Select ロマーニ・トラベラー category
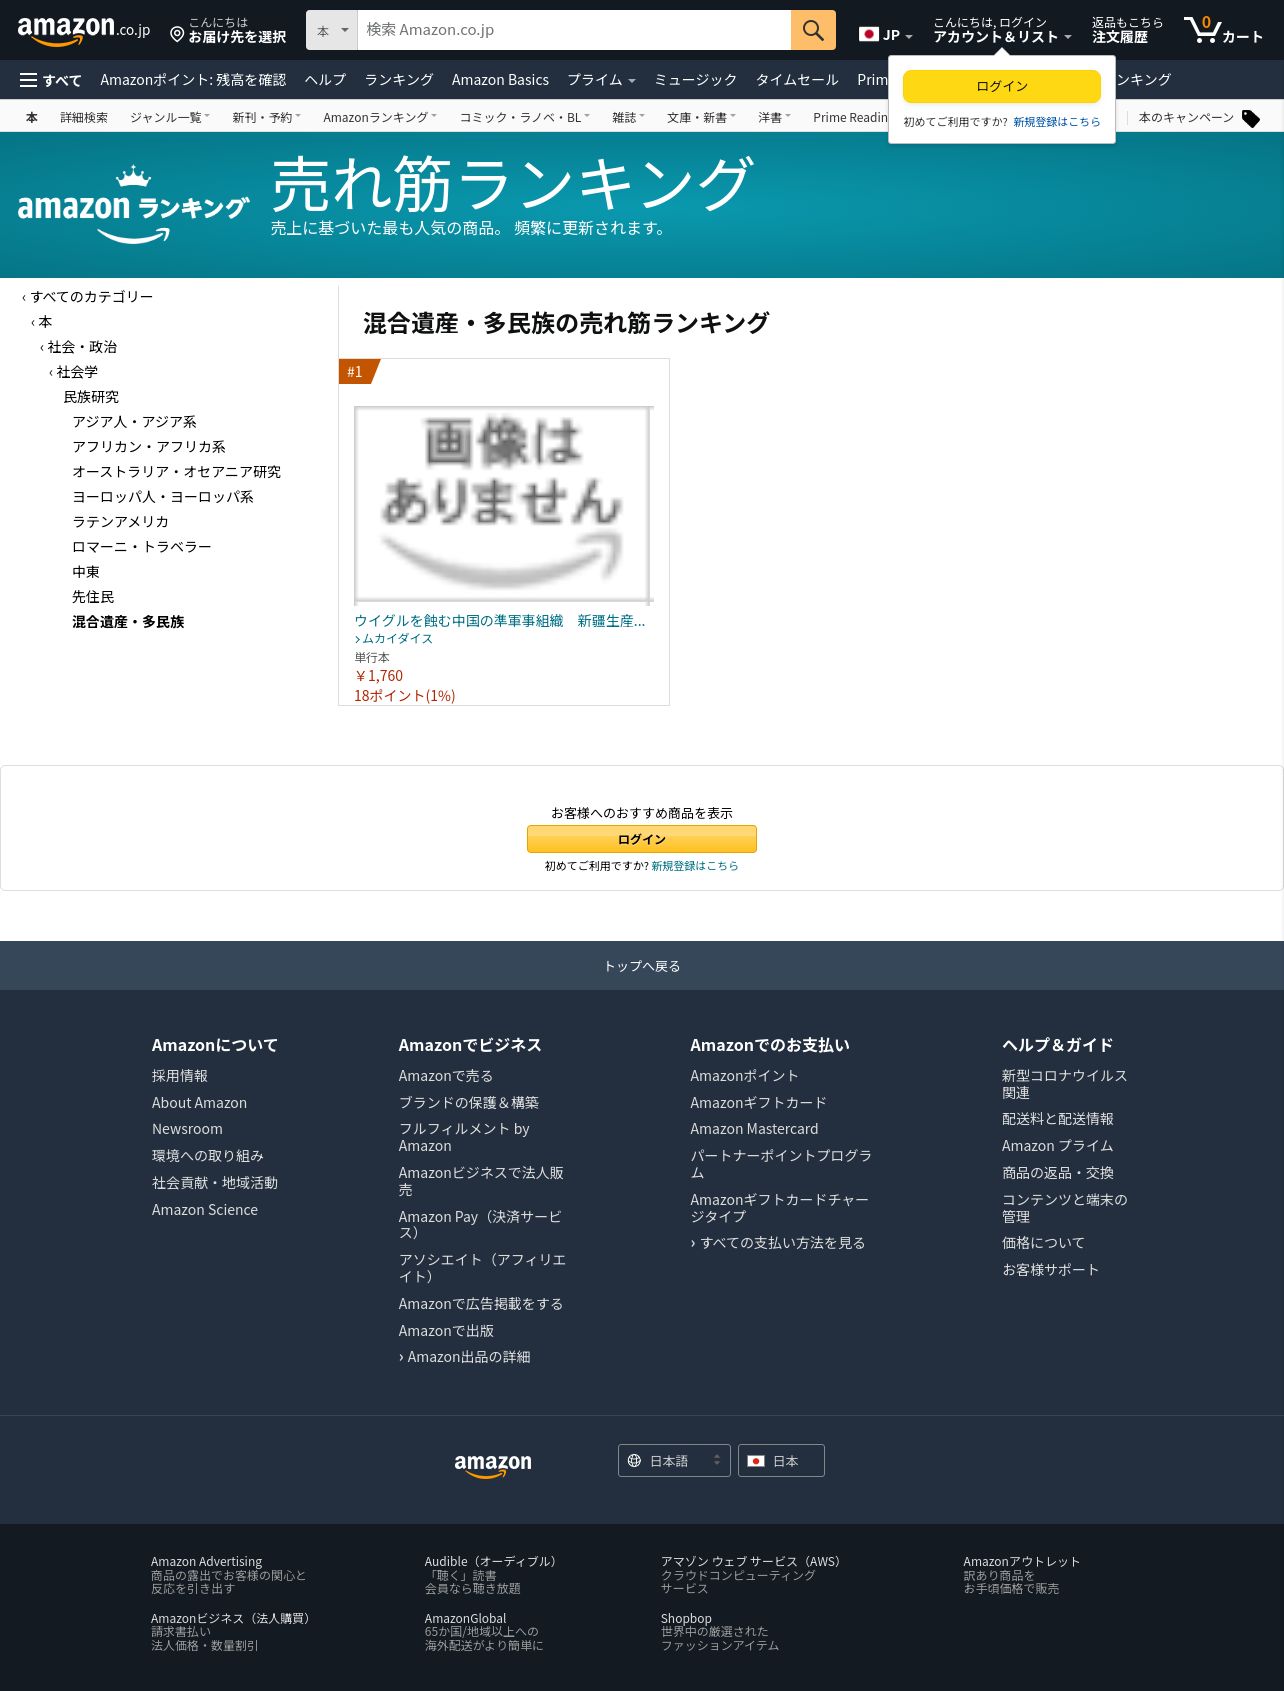1284x1691 pixels. 141,547
